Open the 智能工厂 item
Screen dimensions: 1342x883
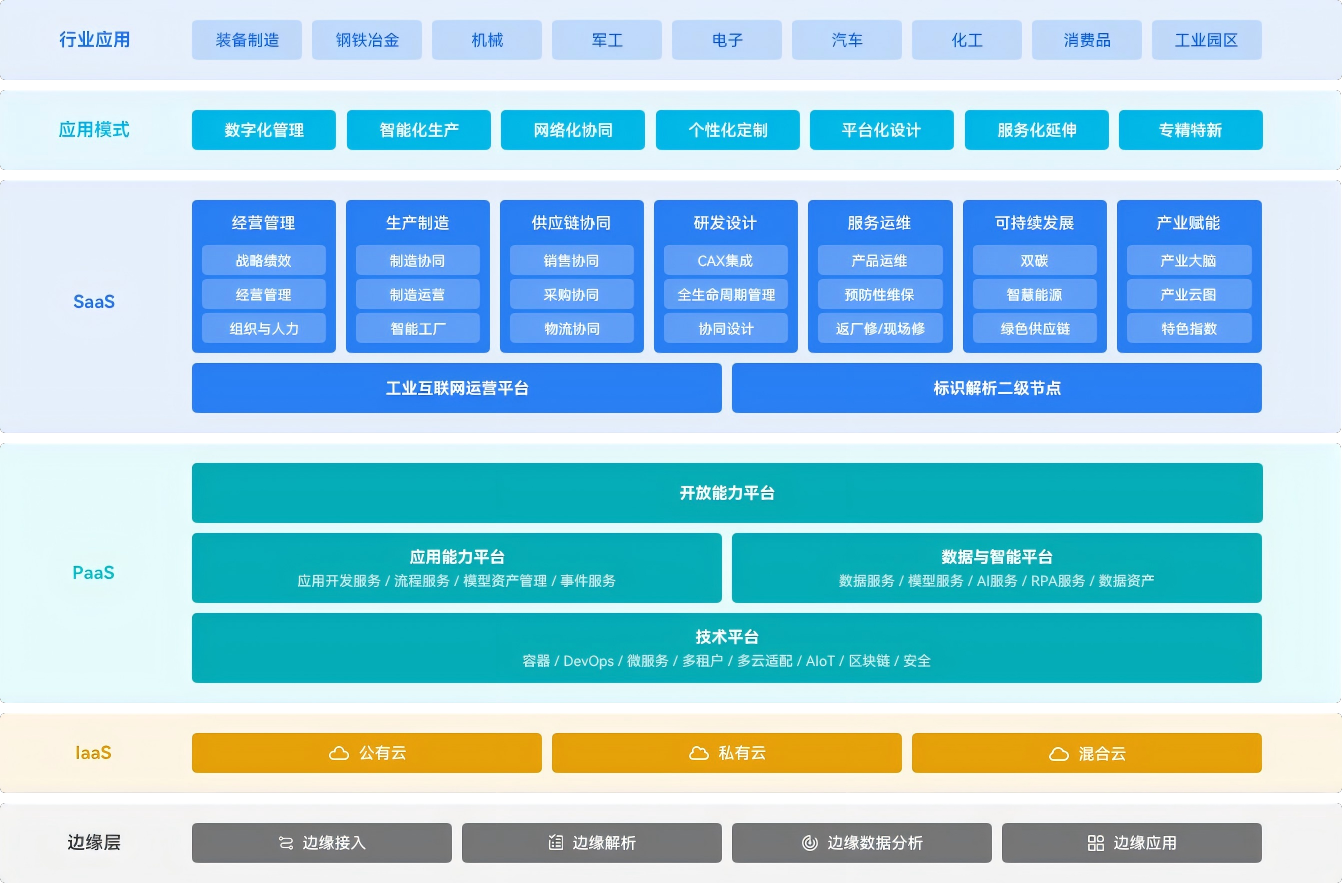[x=418, y=329]
